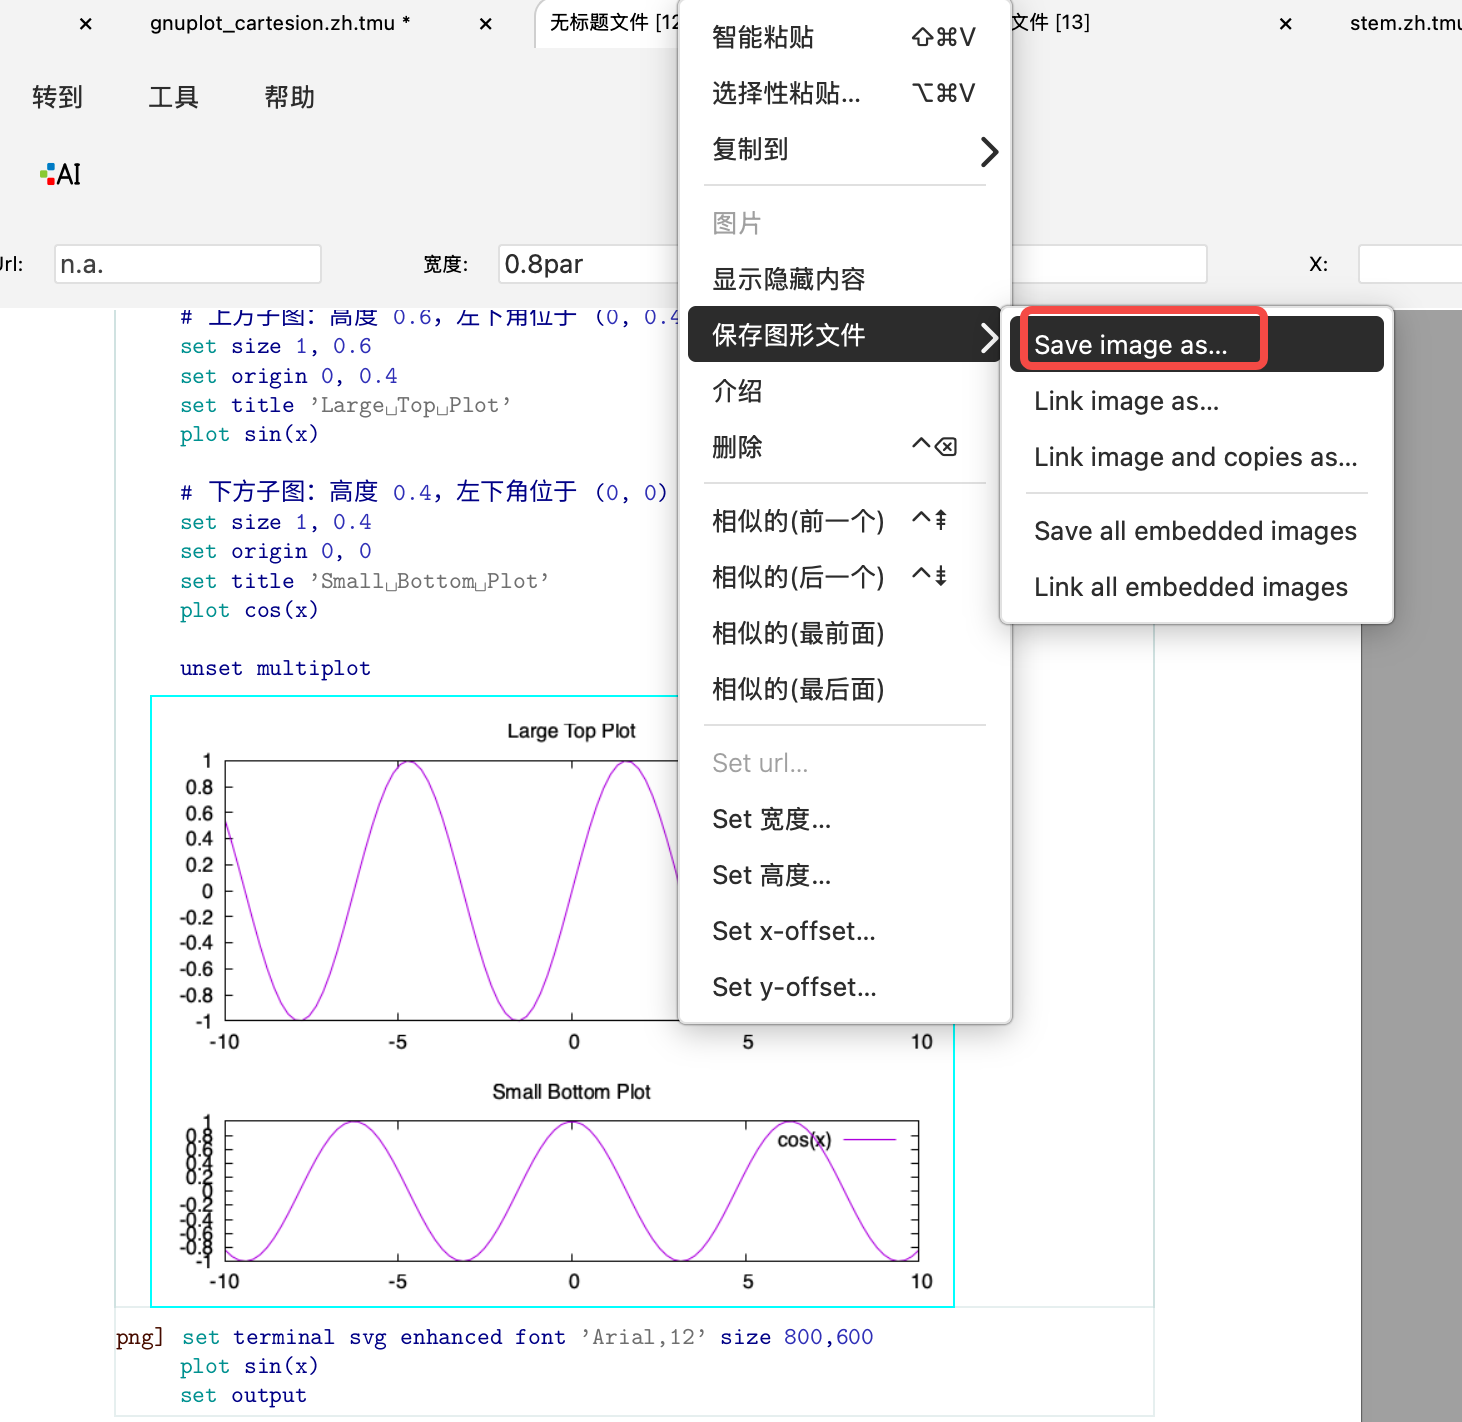This screenshot has height=1422, width=1462.
Task: Click the Small Bottom Plot cosine graph
Action: pos(571,1190)
